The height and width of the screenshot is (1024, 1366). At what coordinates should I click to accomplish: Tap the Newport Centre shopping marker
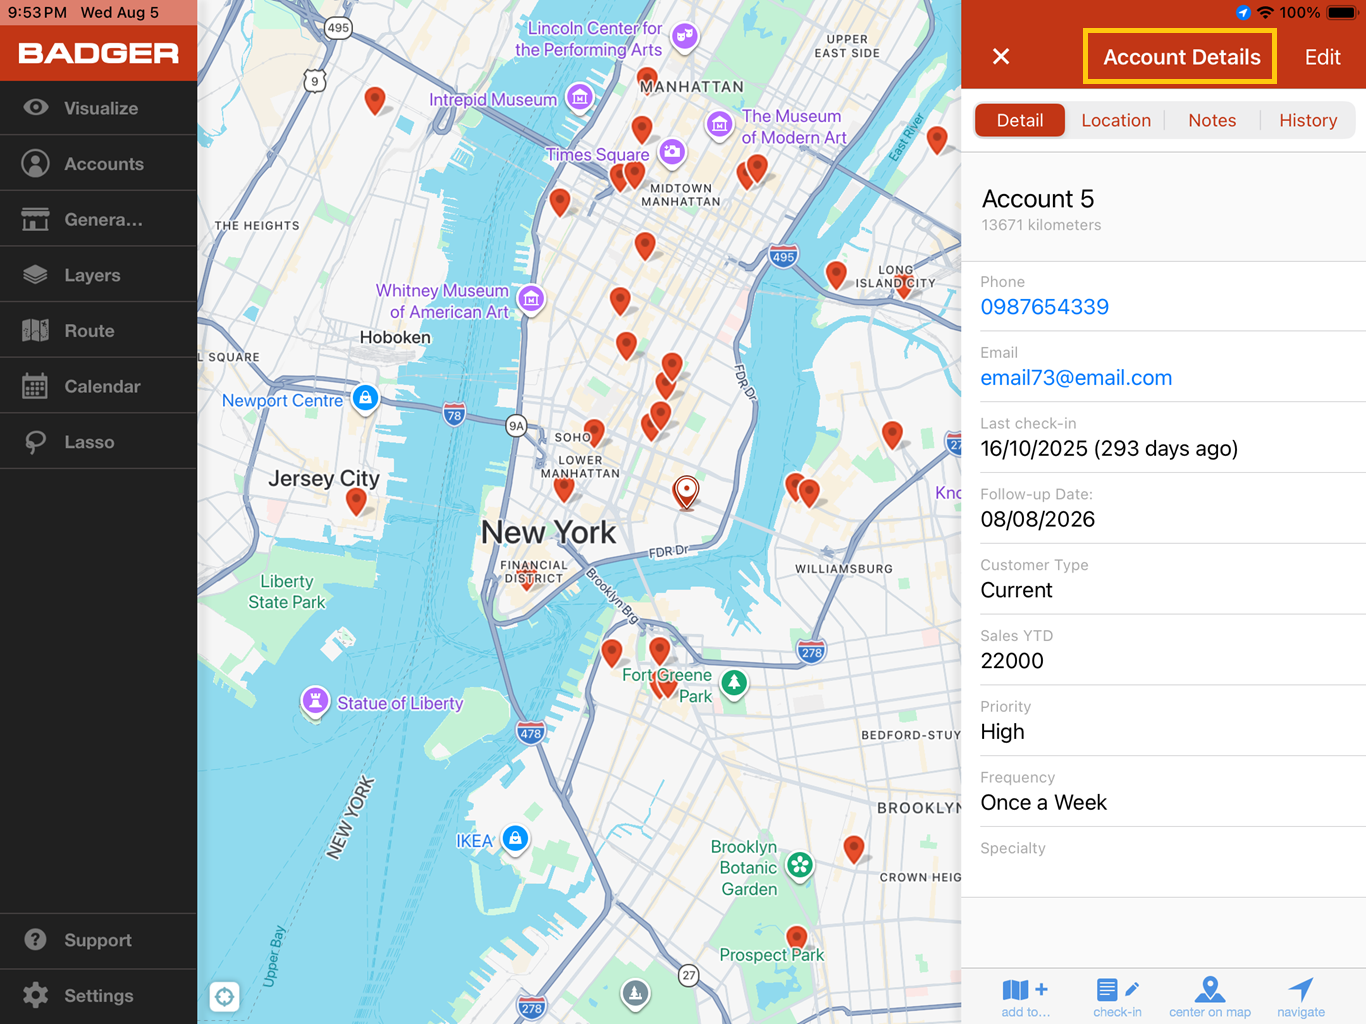[x=366, y=398]
